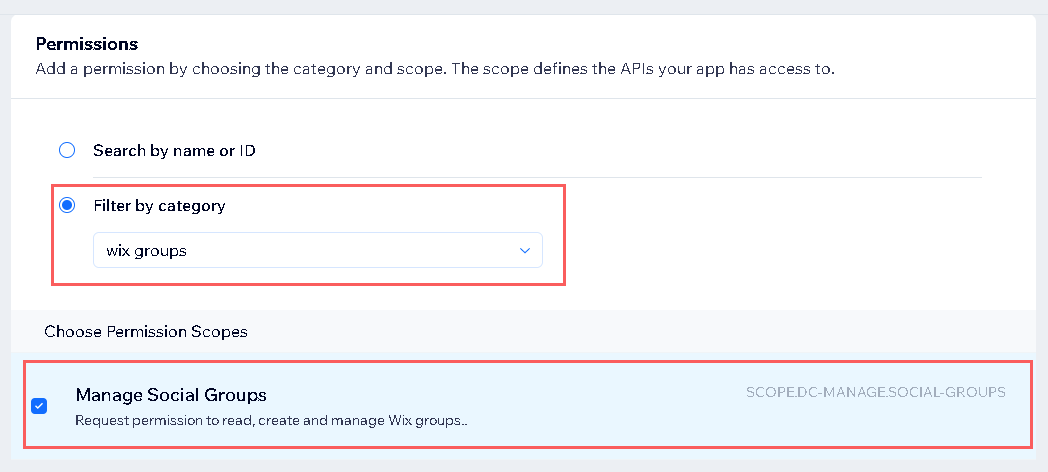This screenshot has height=472, width=1048.
Task: Click the 'wix groups' text in dropdown
Action: 146,251
